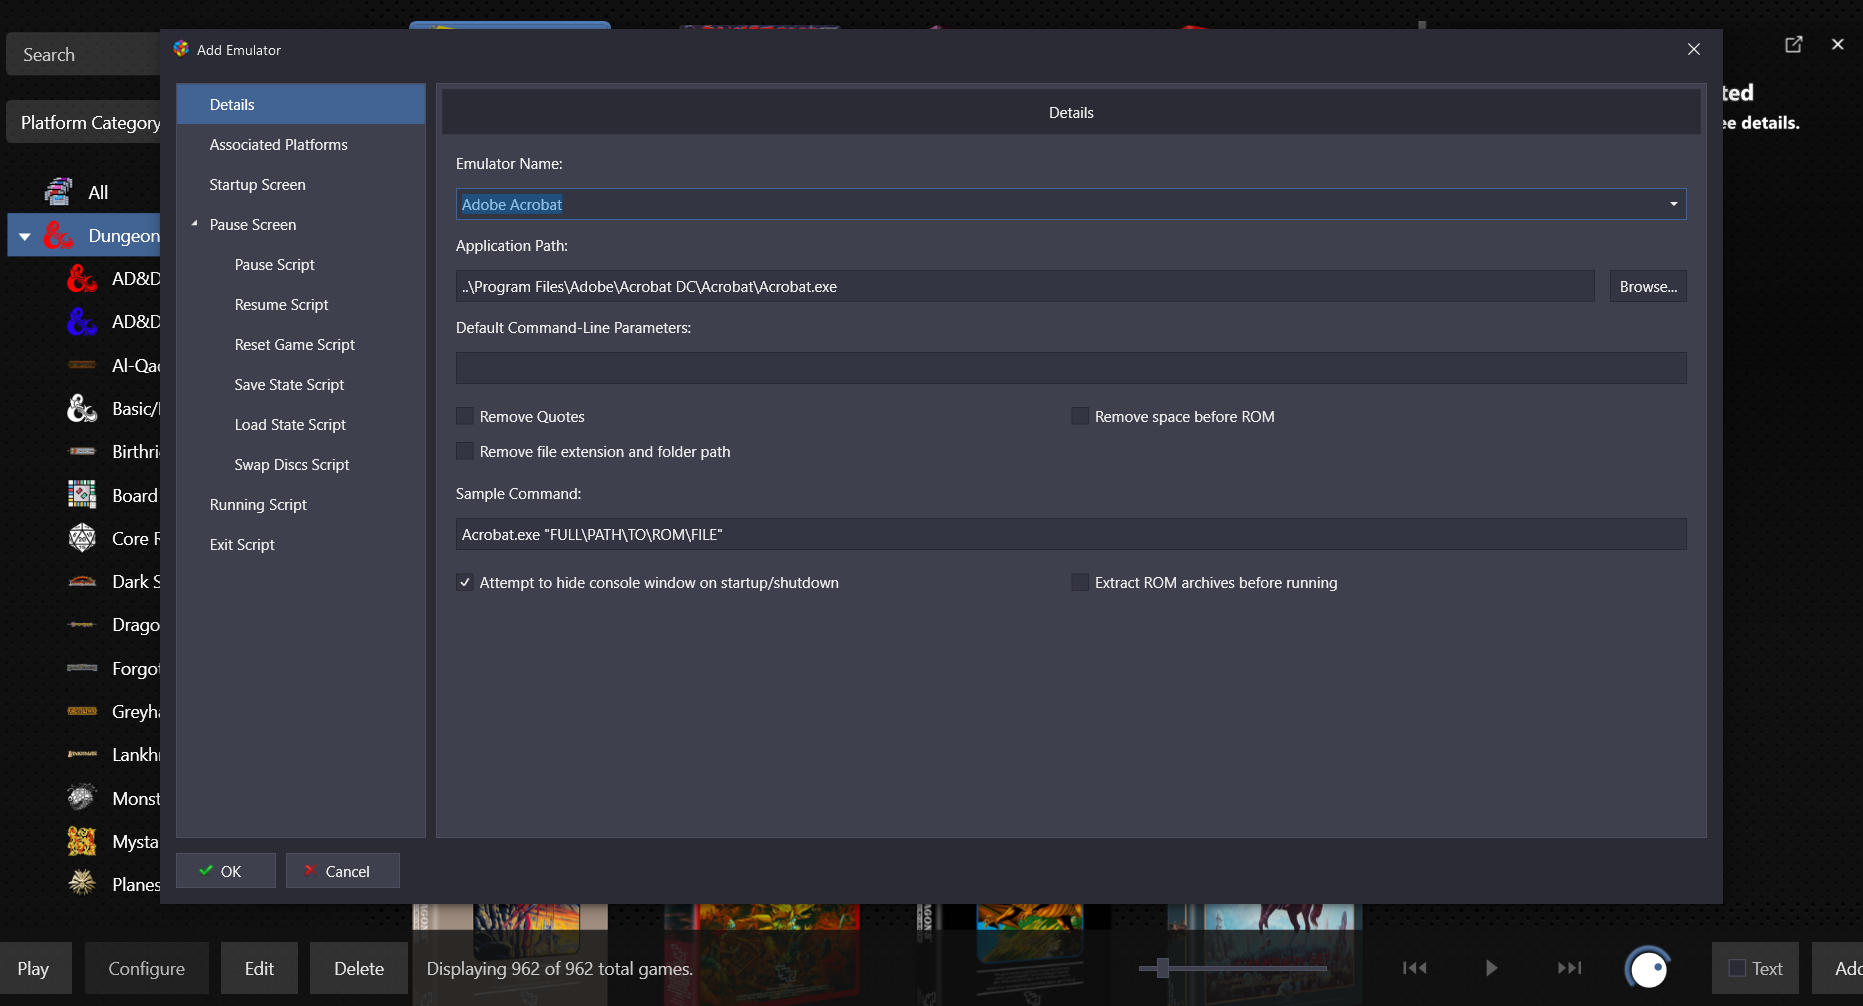Uncheck Attempt to hide console window option
The image size is (1863, 1006).
point(465,582)
